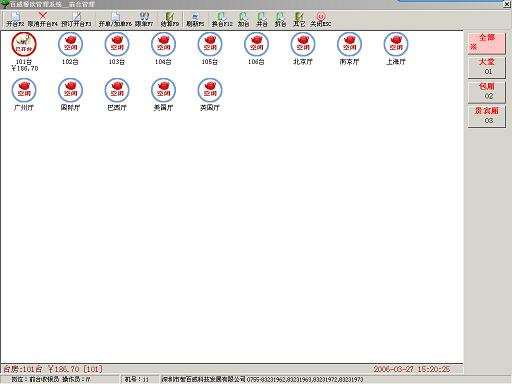Click the 加台 add-table icon
Image resolution: width=512 pixels, height=384 pixels.
243,20
